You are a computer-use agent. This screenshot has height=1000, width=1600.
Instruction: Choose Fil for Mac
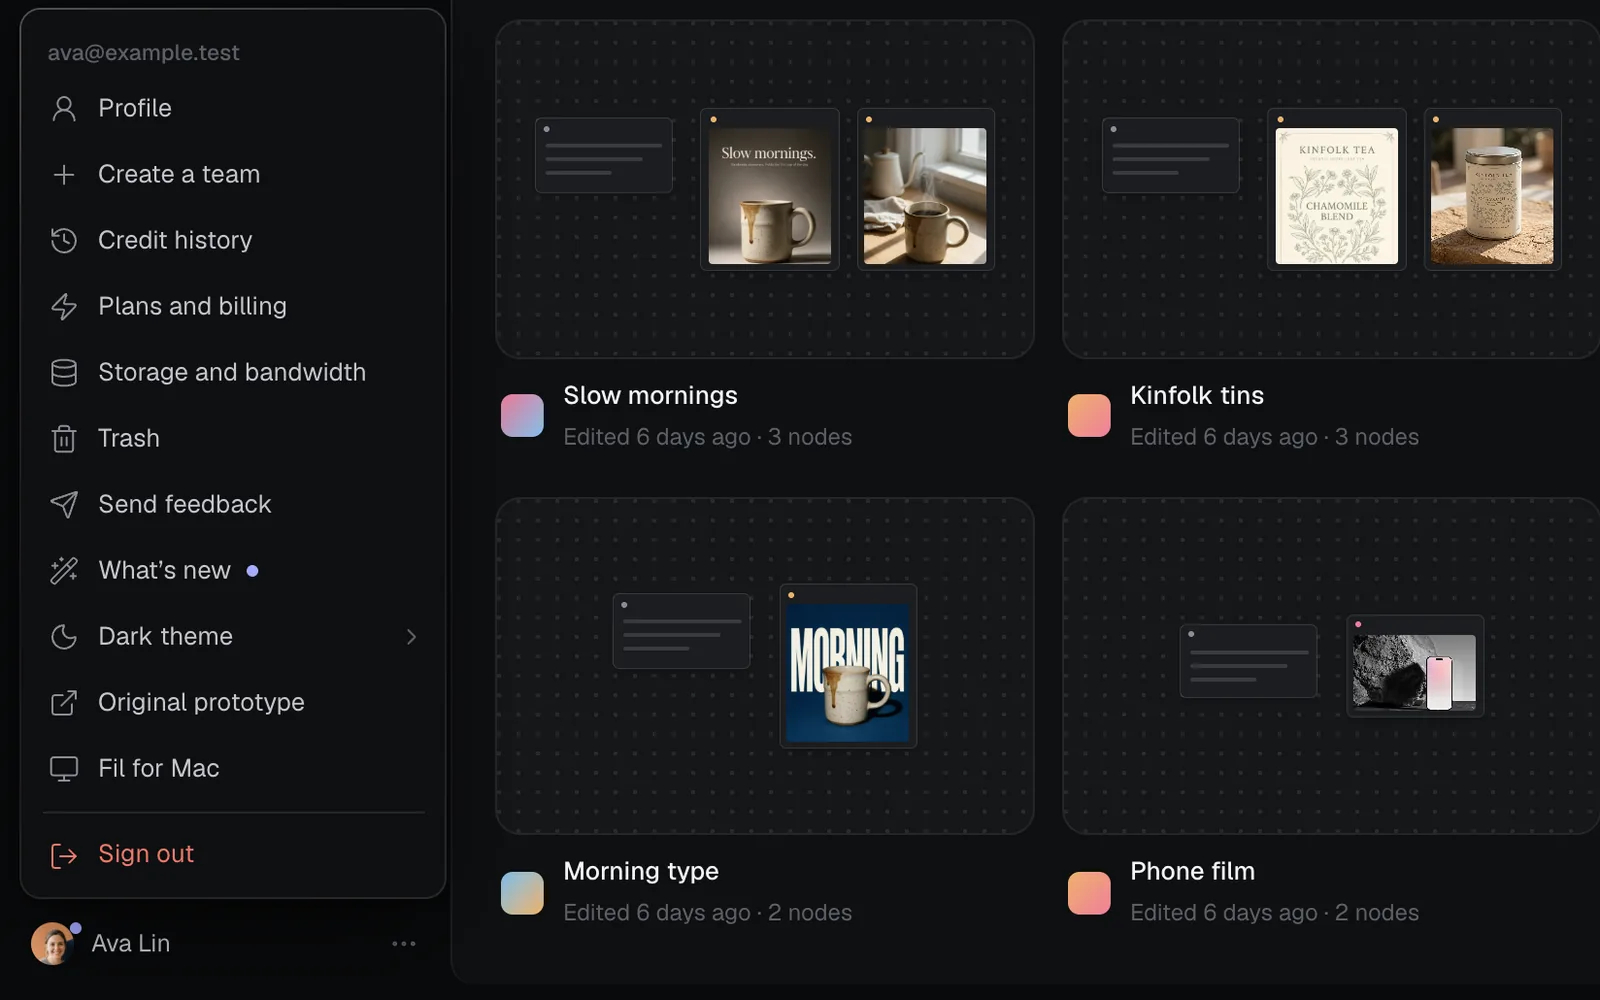(x=233, y=768)
